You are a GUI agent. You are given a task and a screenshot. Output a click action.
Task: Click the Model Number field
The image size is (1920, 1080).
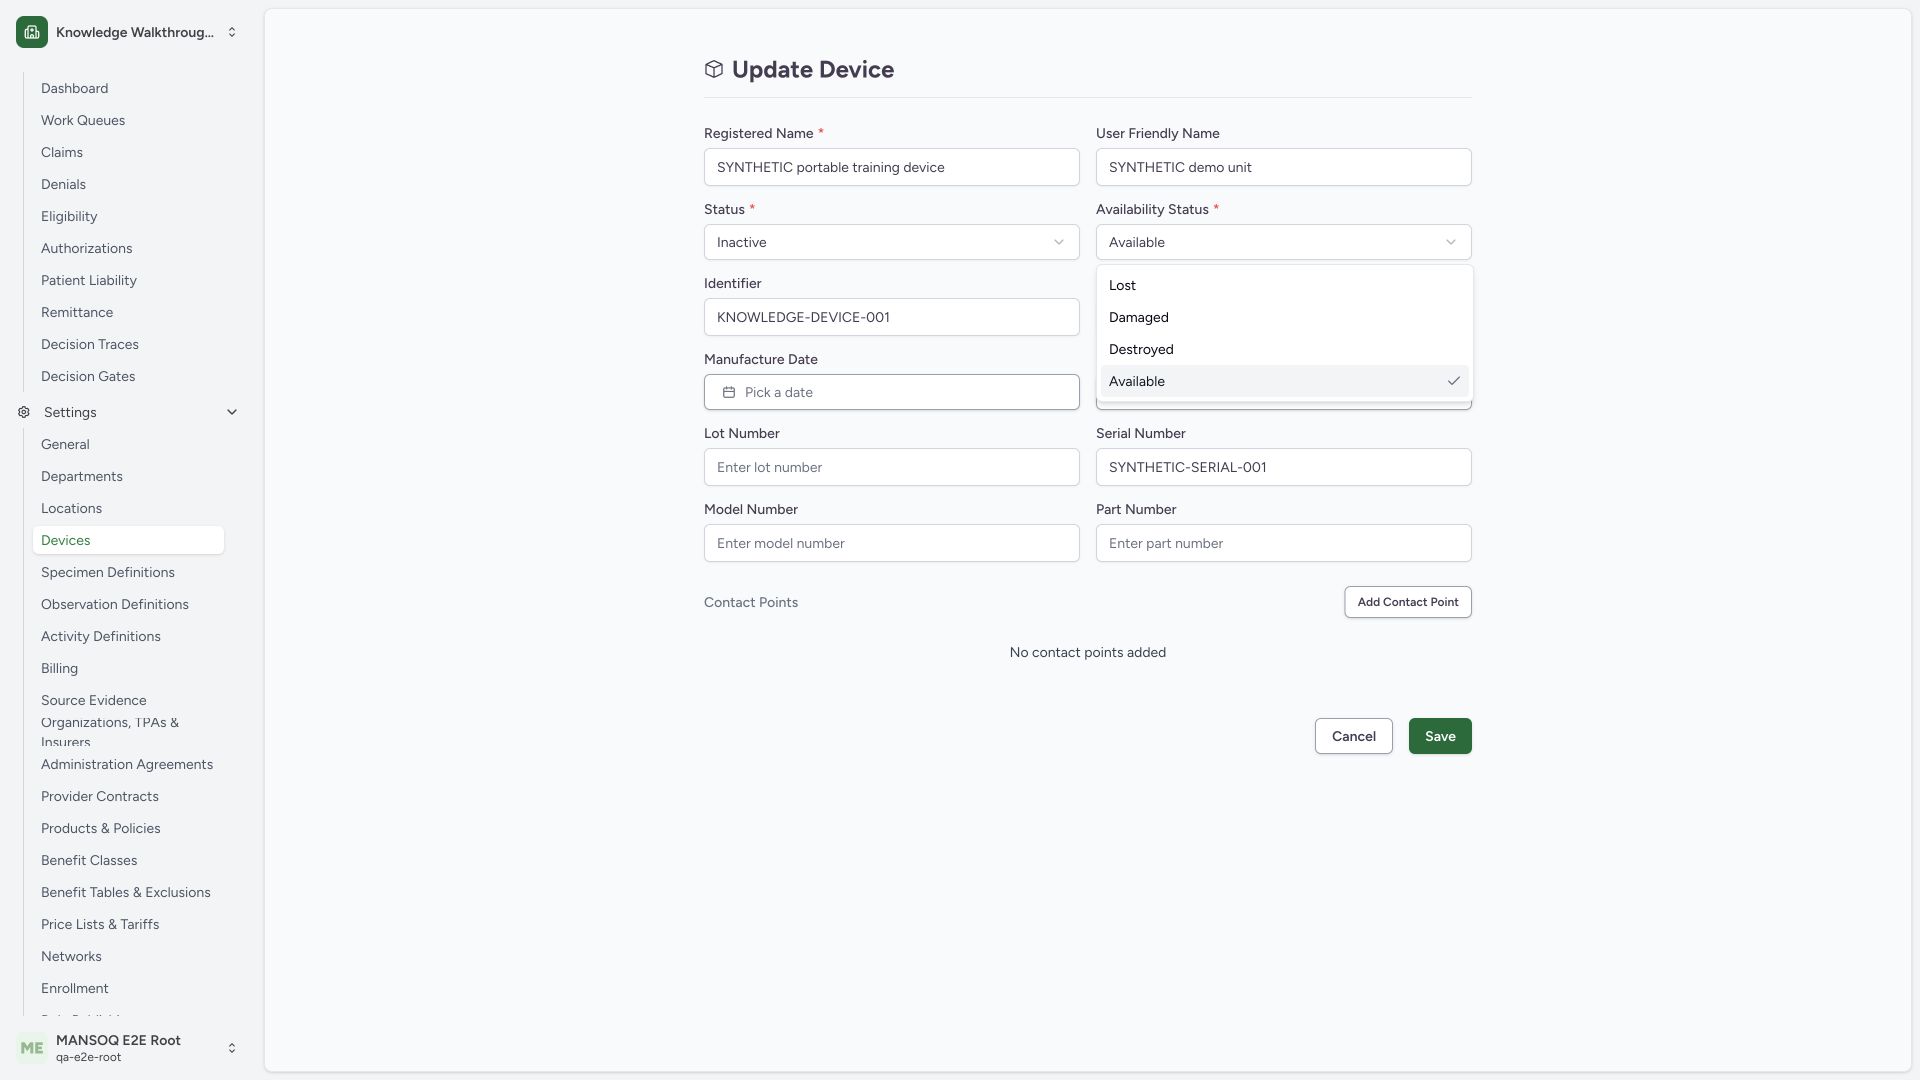pos(892,543)
